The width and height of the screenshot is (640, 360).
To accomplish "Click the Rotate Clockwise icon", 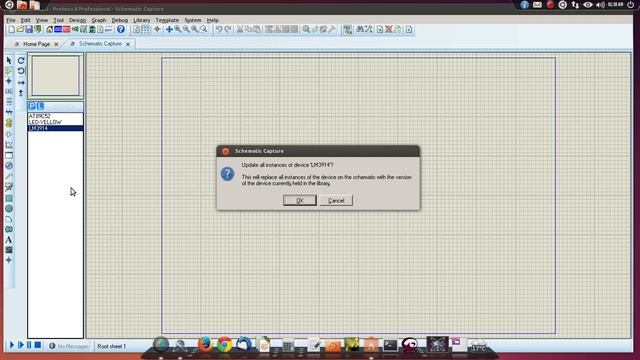I will pos(21,61).
